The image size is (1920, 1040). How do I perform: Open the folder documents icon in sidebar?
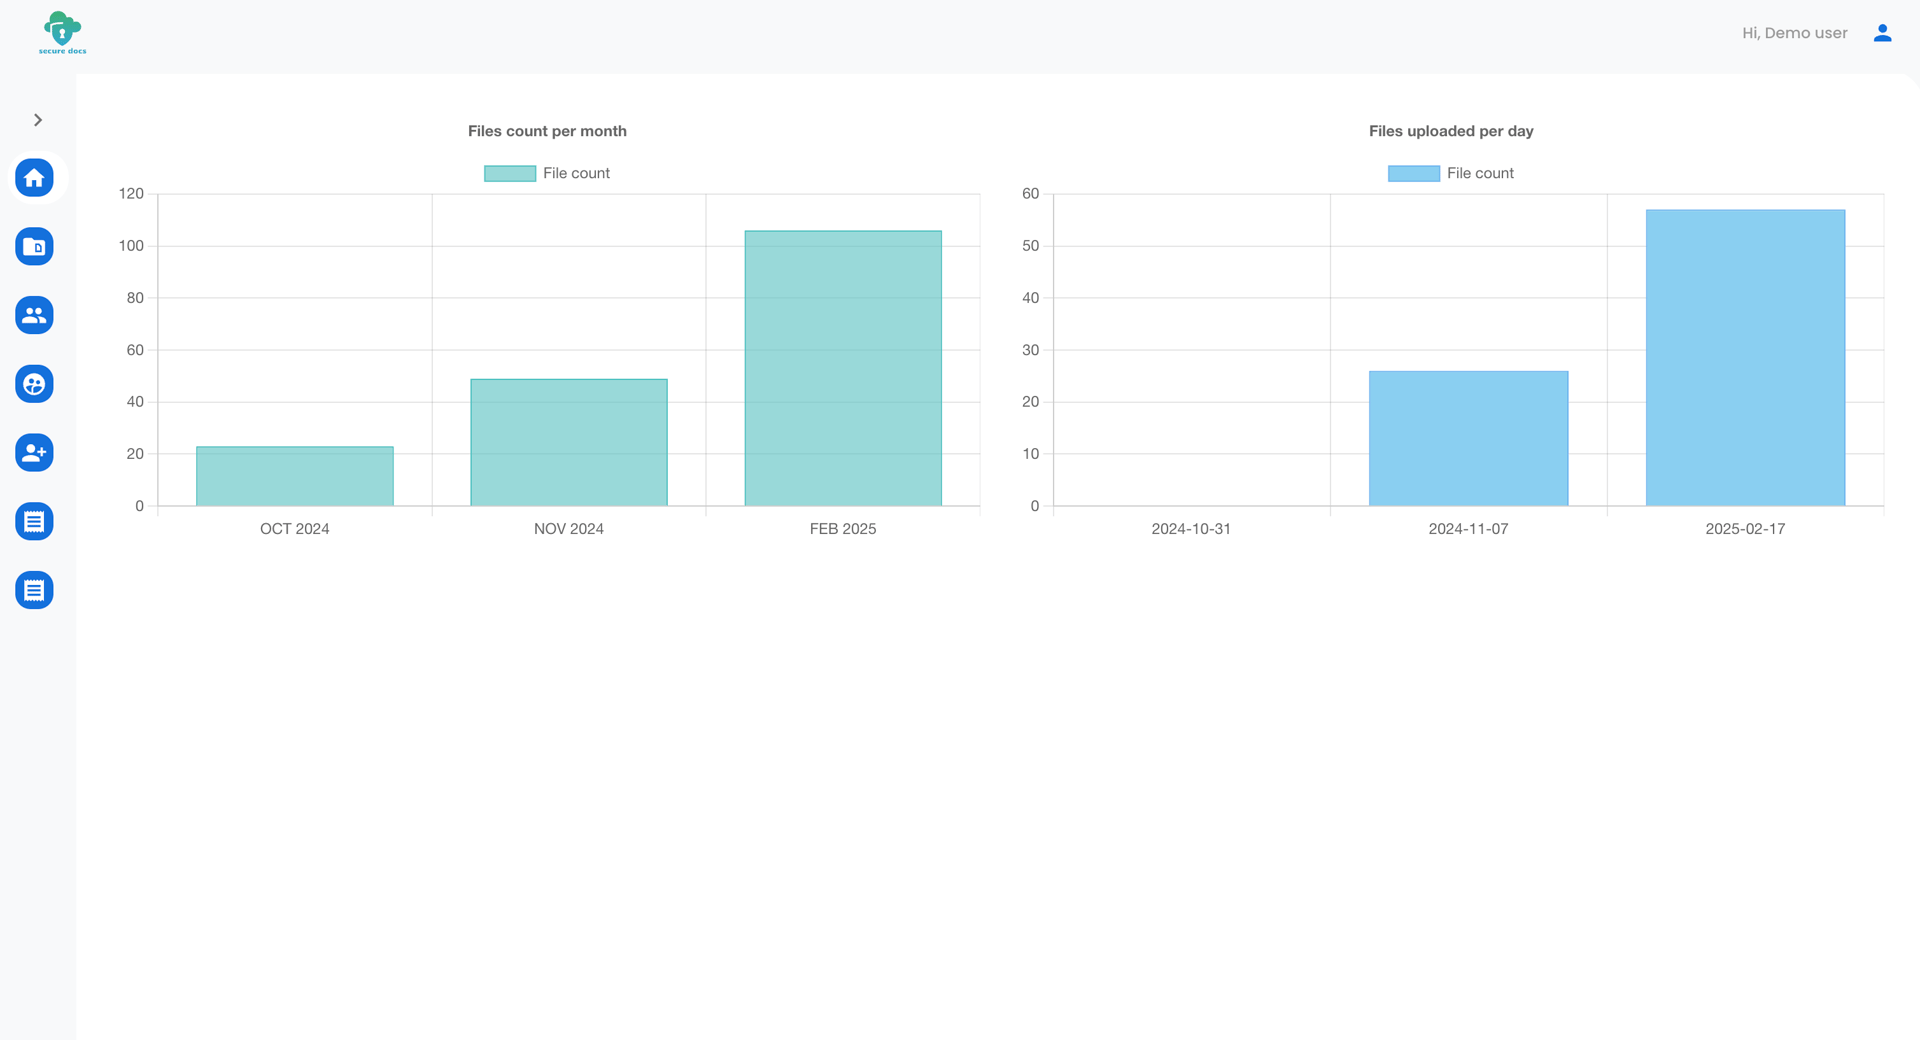(34, 247)
